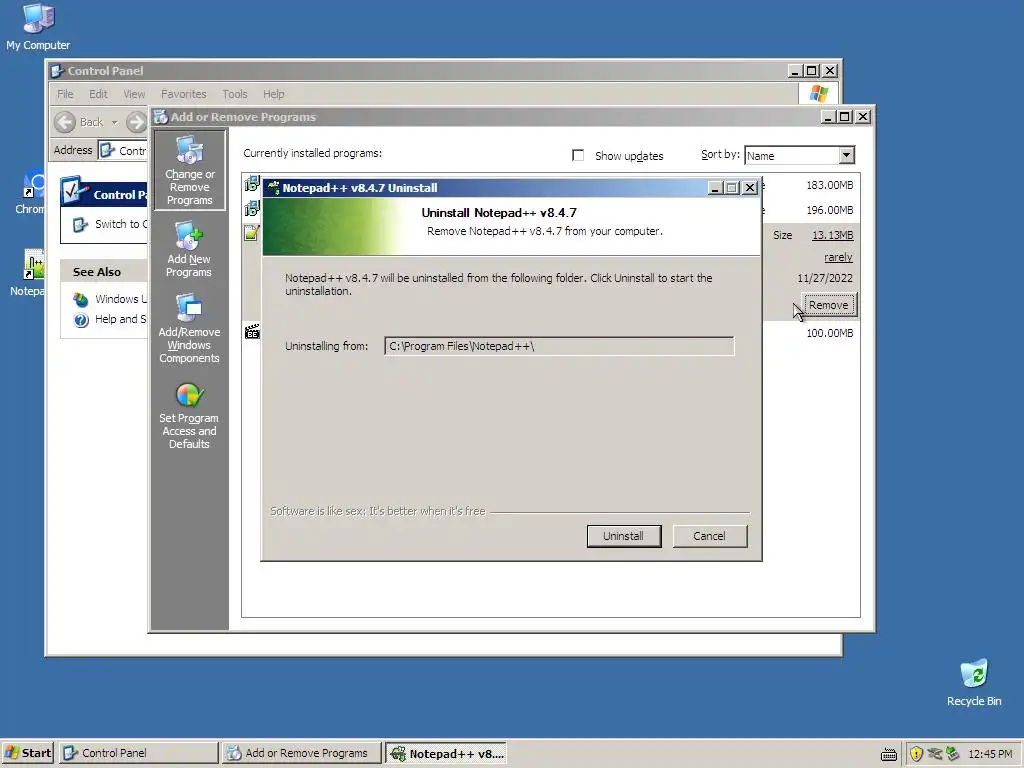Maximize the Control Panel window
Viewport: 1024px width, 768px height.
click(x=812, y=71)
